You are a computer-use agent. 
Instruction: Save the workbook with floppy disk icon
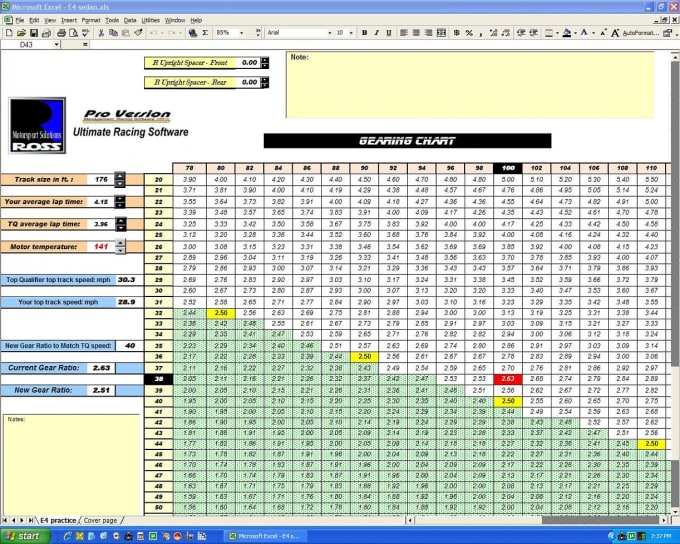(x=34, y=33)
